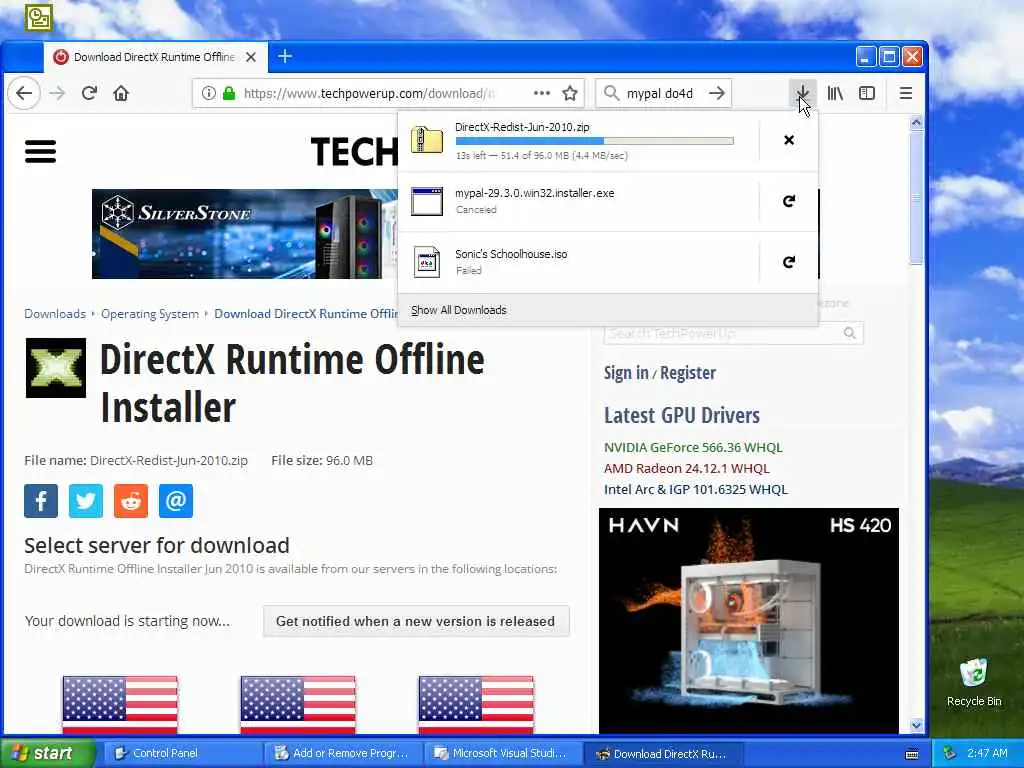Show site information via the info icon
Viewport: 1024px width, 768px height.
point(208,93)
